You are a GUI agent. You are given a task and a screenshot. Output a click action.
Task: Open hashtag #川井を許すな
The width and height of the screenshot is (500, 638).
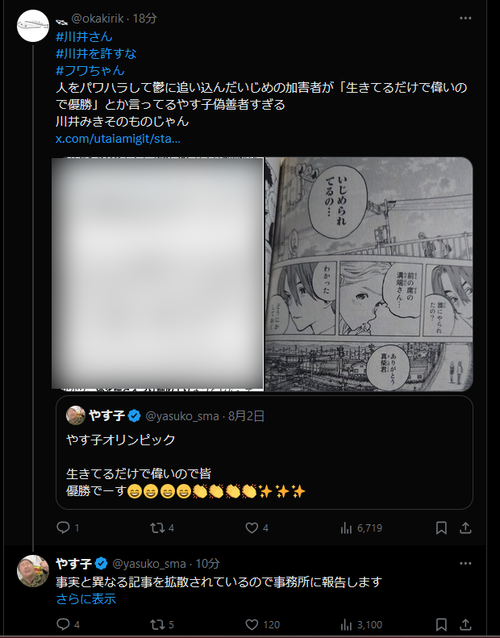click(96, 53)
